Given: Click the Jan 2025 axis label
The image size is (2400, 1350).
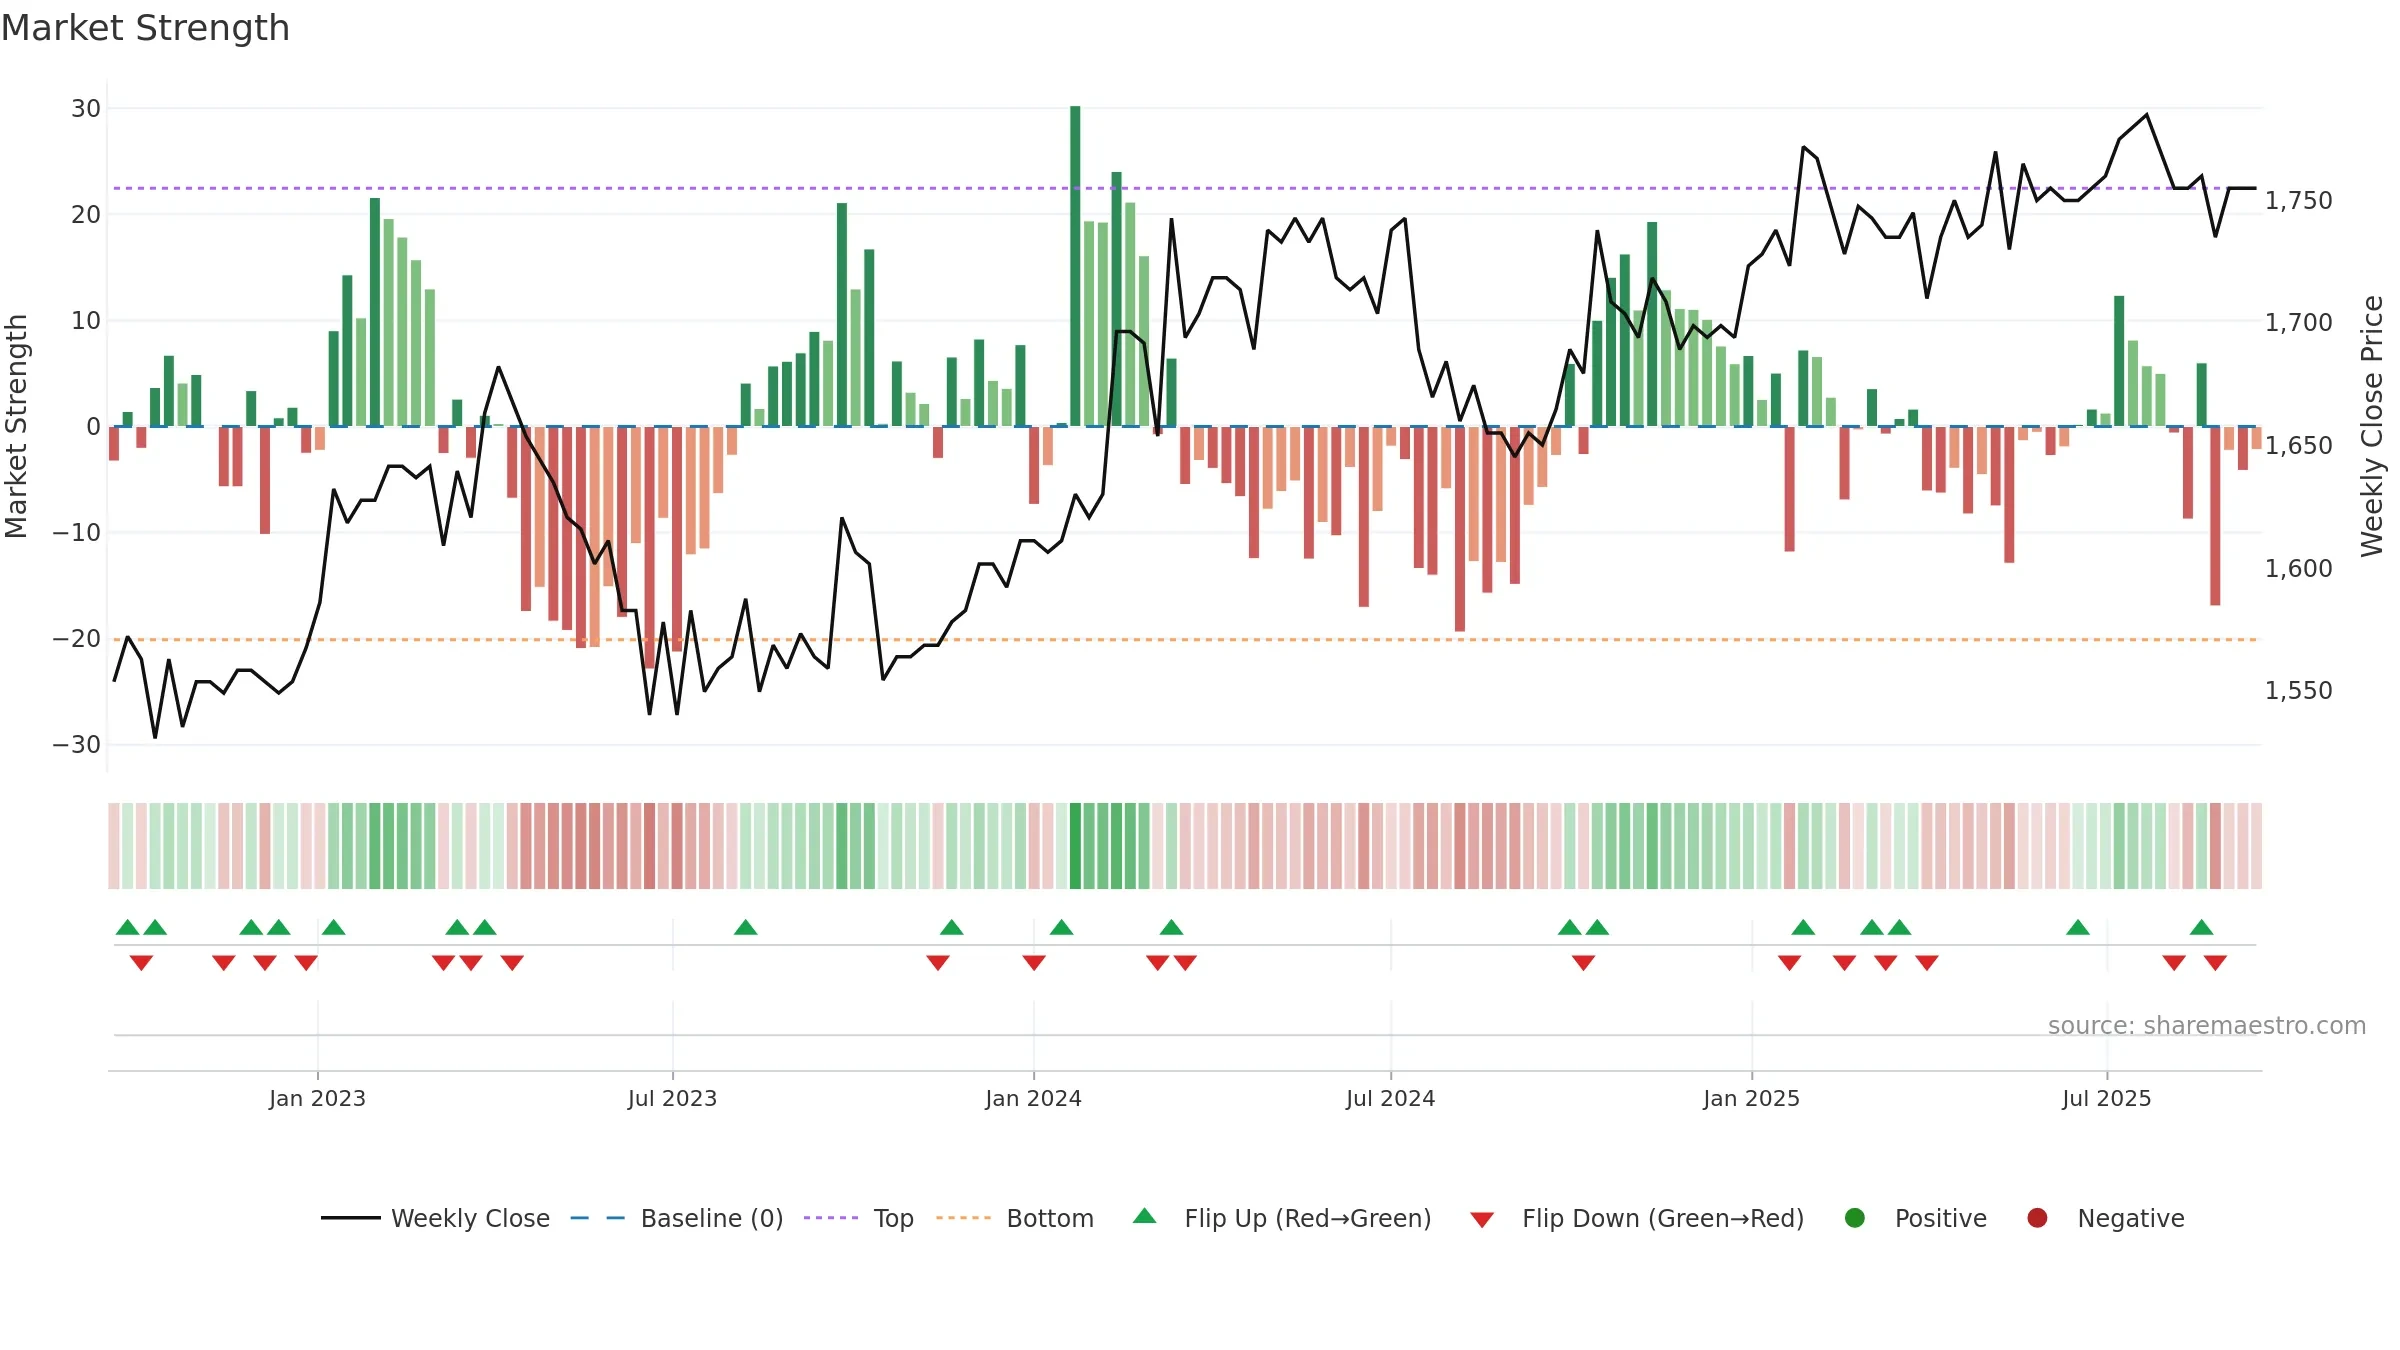Looking at the screenshot, I should (x=1751, y=1098).
